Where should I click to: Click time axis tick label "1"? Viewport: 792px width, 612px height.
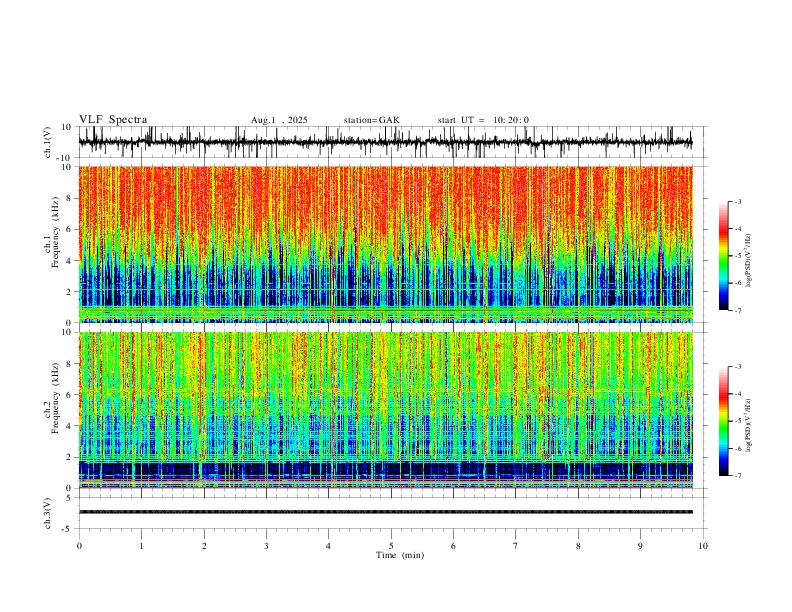(x=141, y=546)
